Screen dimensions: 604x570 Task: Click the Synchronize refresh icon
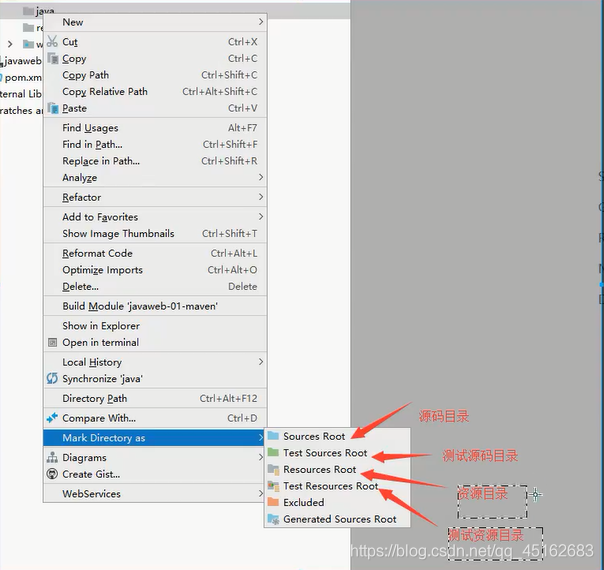pyautogui.click(x=52, y=379)
